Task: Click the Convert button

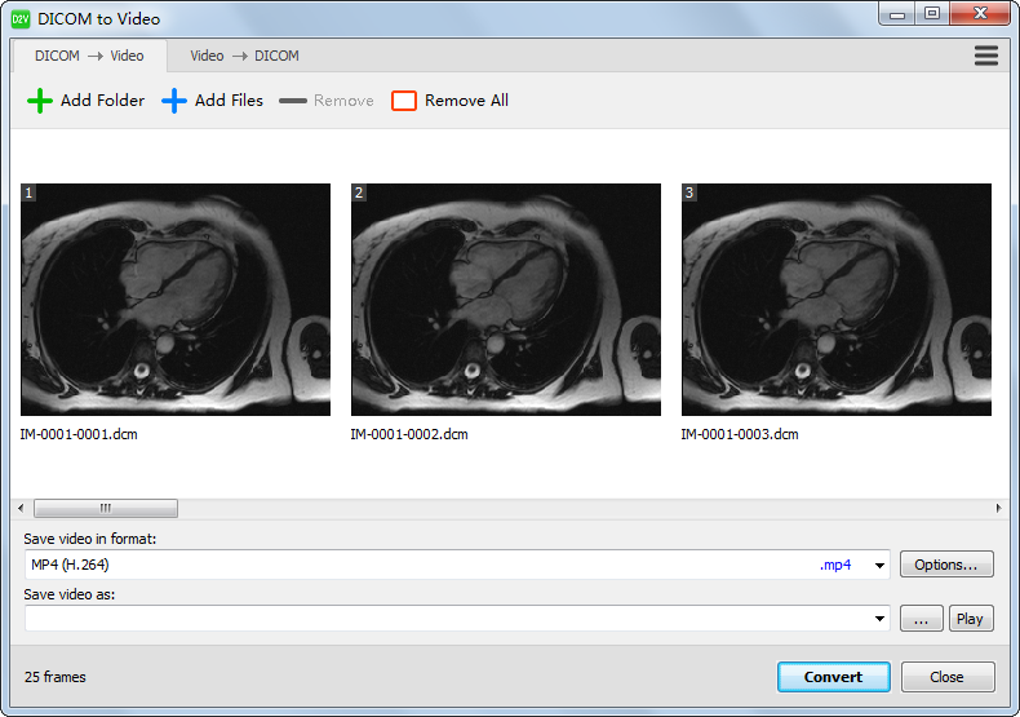Action: [x=833, y=677]
